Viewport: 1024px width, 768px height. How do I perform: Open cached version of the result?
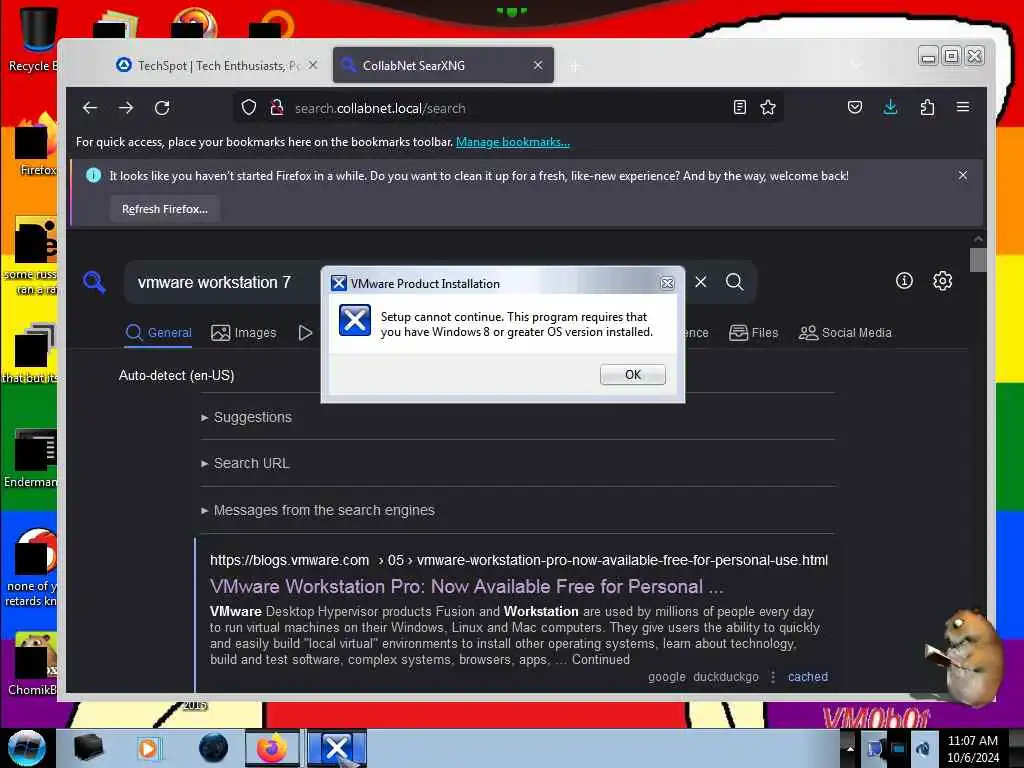[807, 677]
